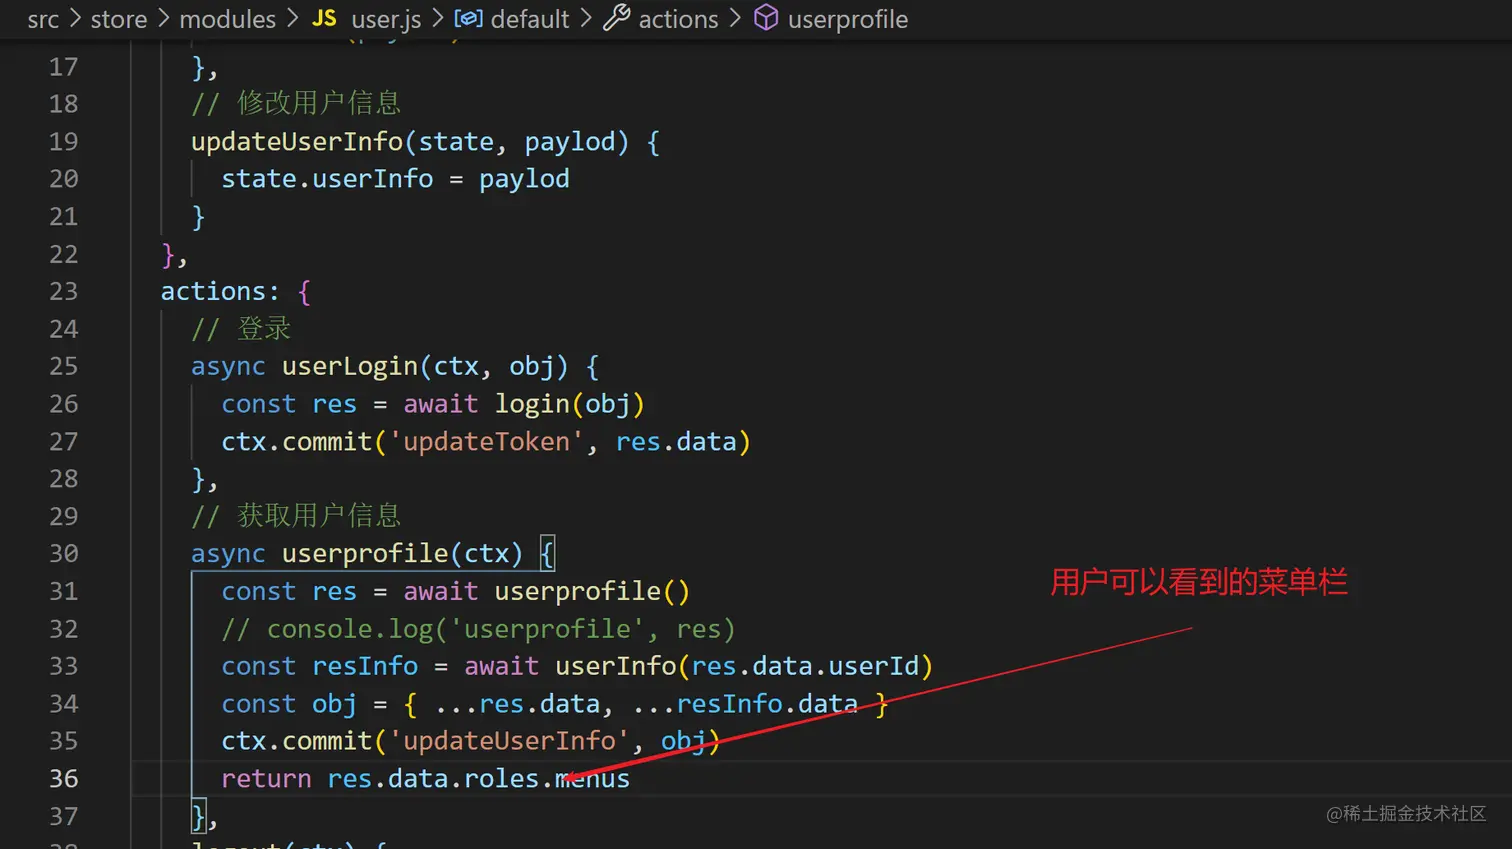The height and width of the screenshot is (849, 1512).
Task: Click the highlighted line number 36
Action: point(63,779)
